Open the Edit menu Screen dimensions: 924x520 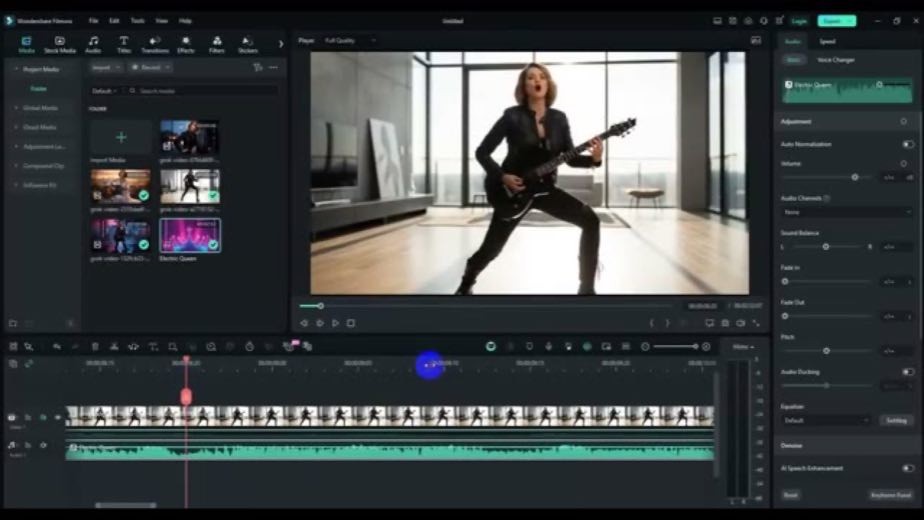[x=114, y=21]
